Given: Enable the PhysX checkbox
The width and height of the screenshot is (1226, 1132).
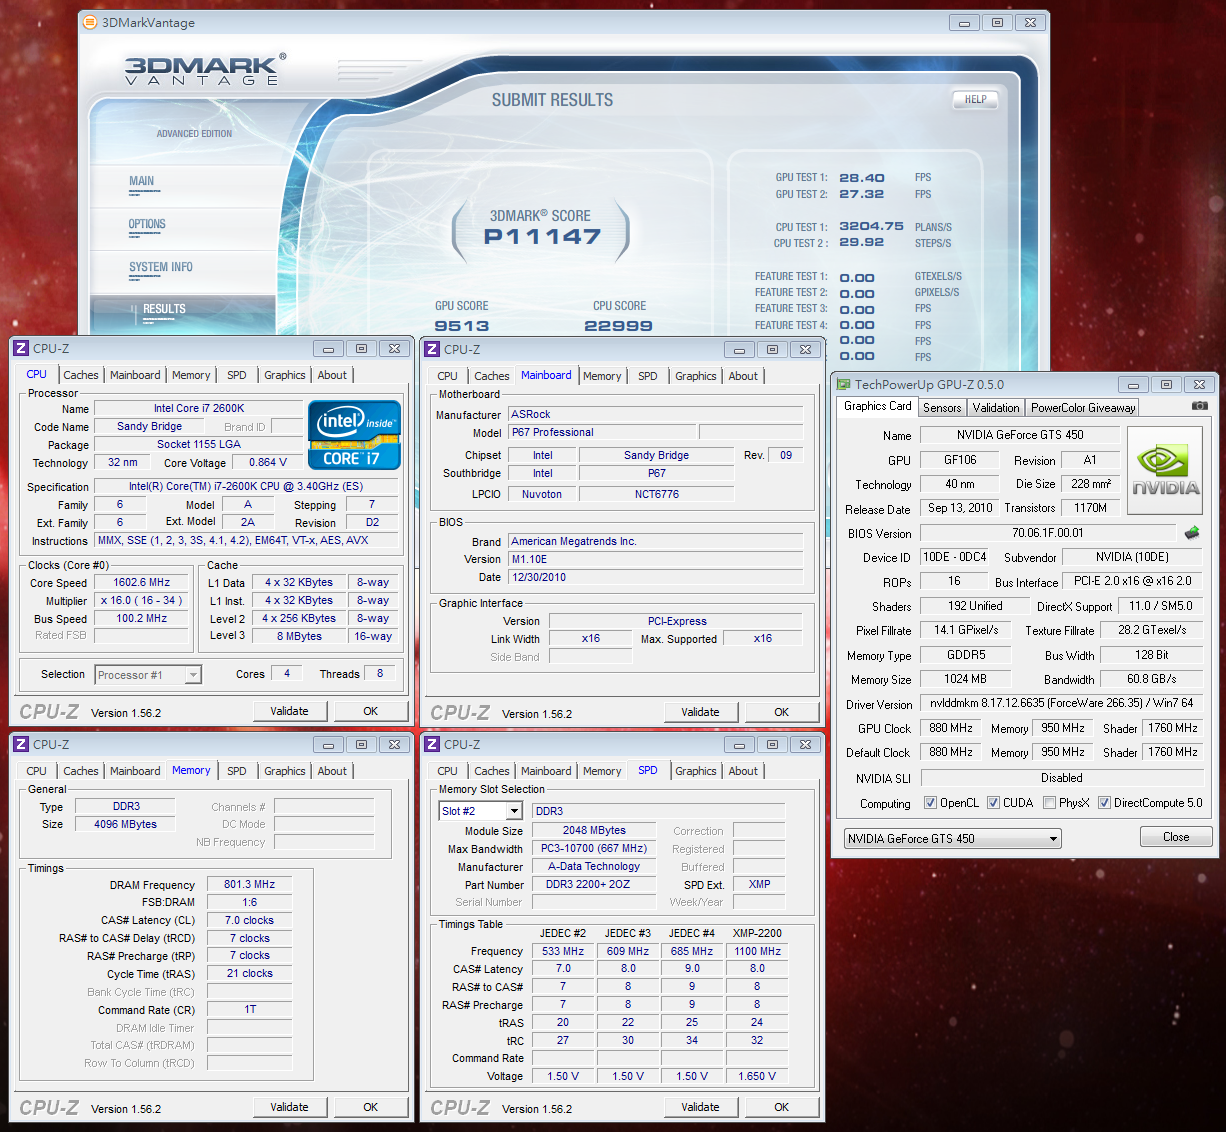Looking at the screenshot, I should 1049,803.
